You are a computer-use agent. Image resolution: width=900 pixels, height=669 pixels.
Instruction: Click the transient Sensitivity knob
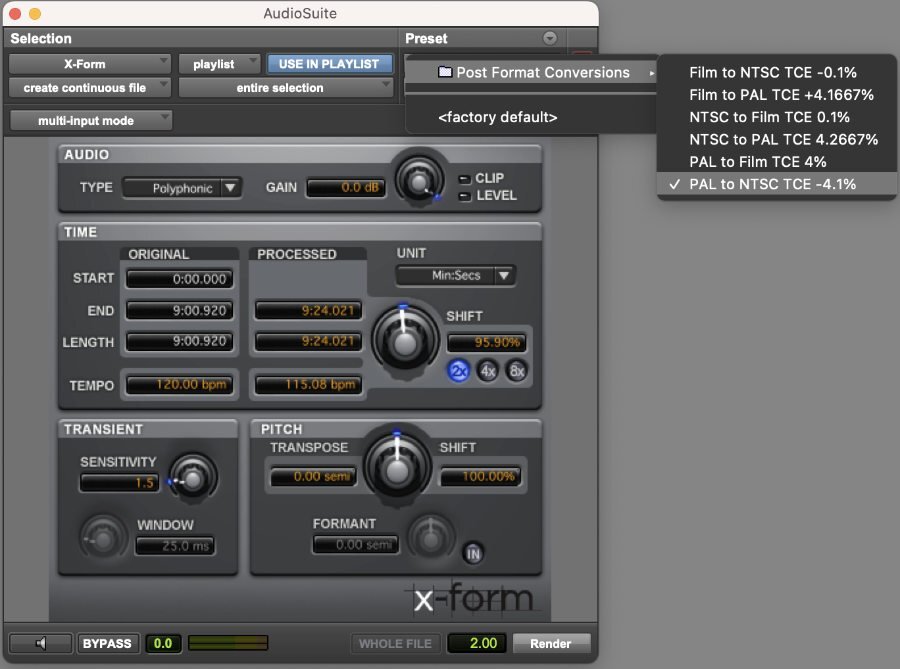[193, 477]
